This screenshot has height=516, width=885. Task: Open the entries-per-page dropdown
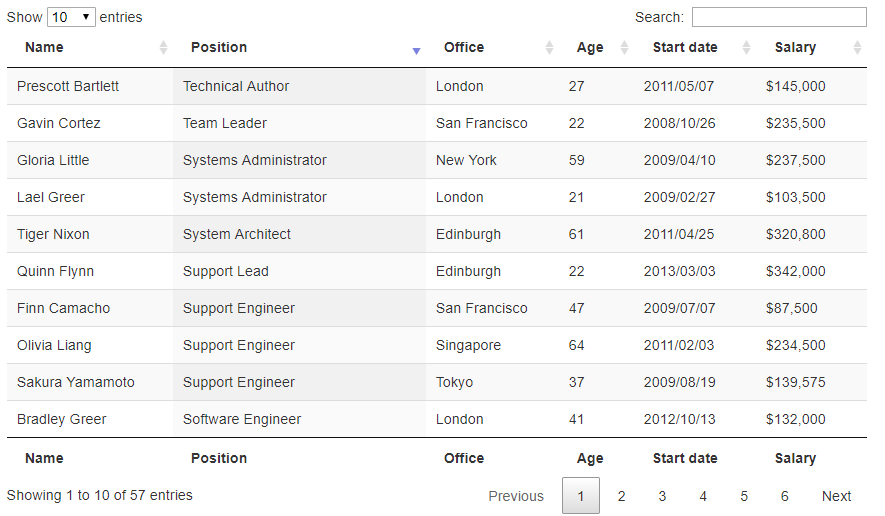coord(71,17)
